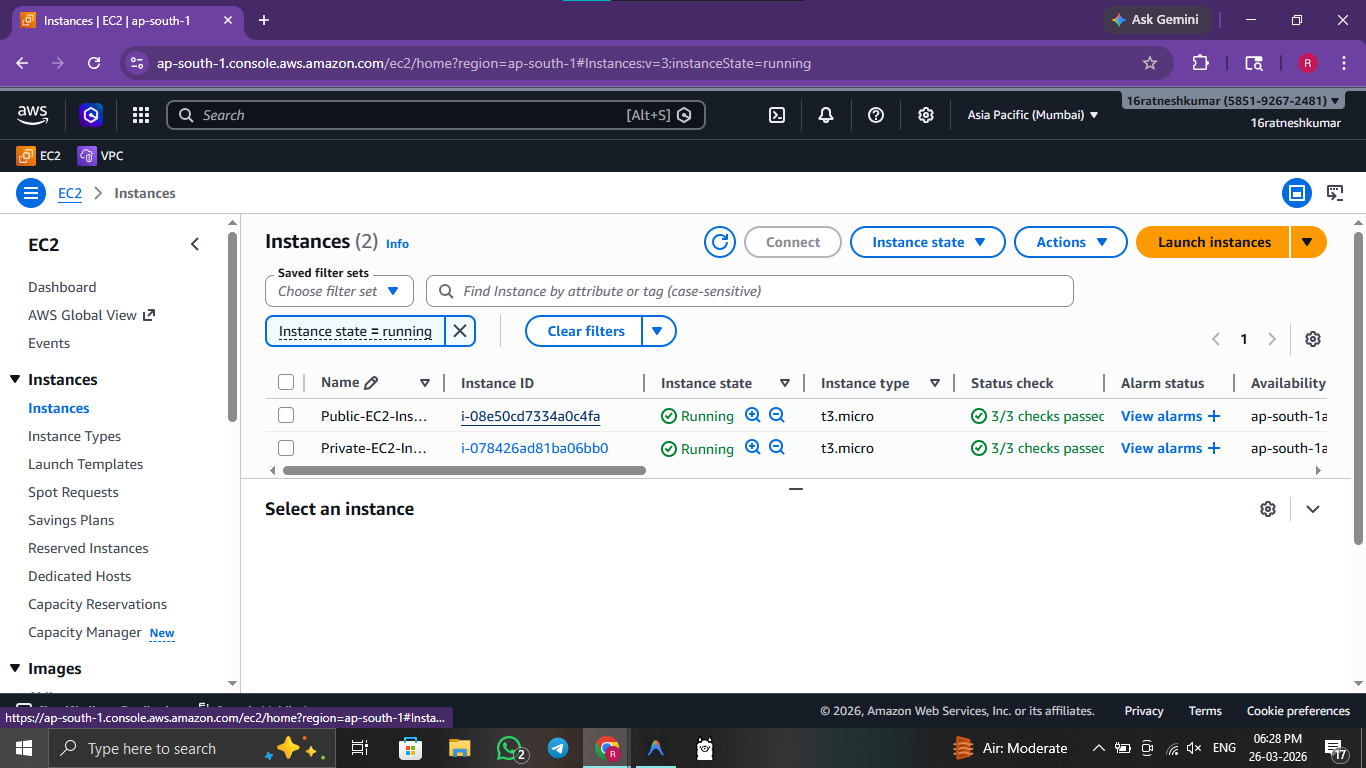The image size is (1366, 768).
Task: Open the Instance state dropdown button
Action: 929,242
